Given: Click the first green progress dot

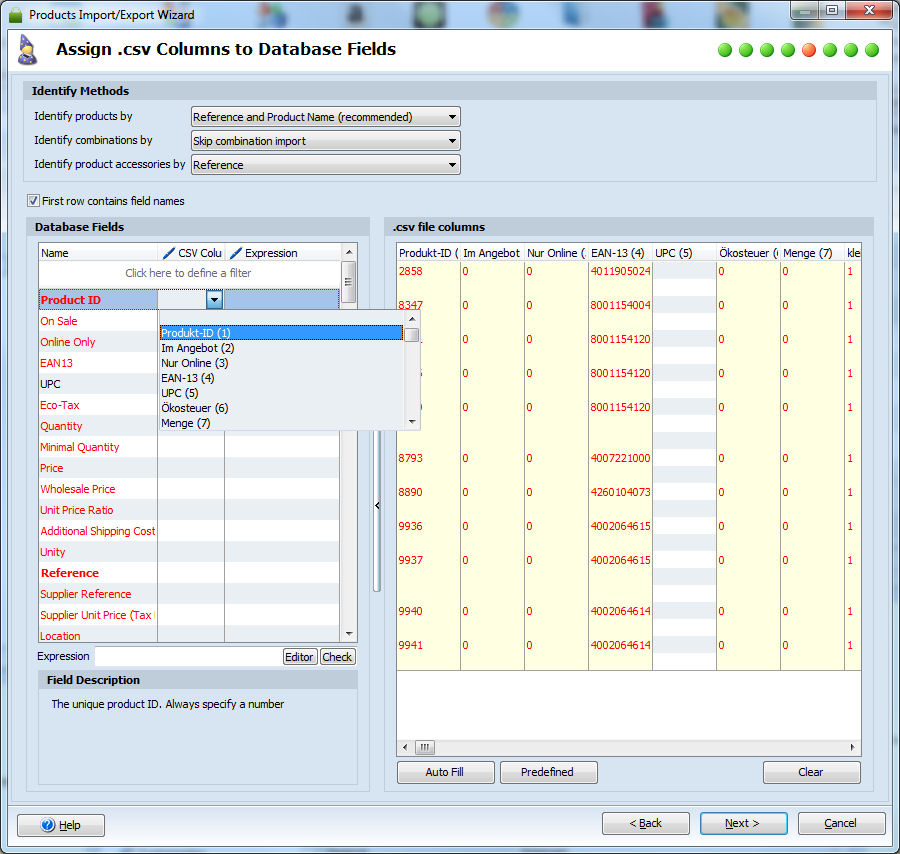Looking at the screenshot, I should [725, 50].
